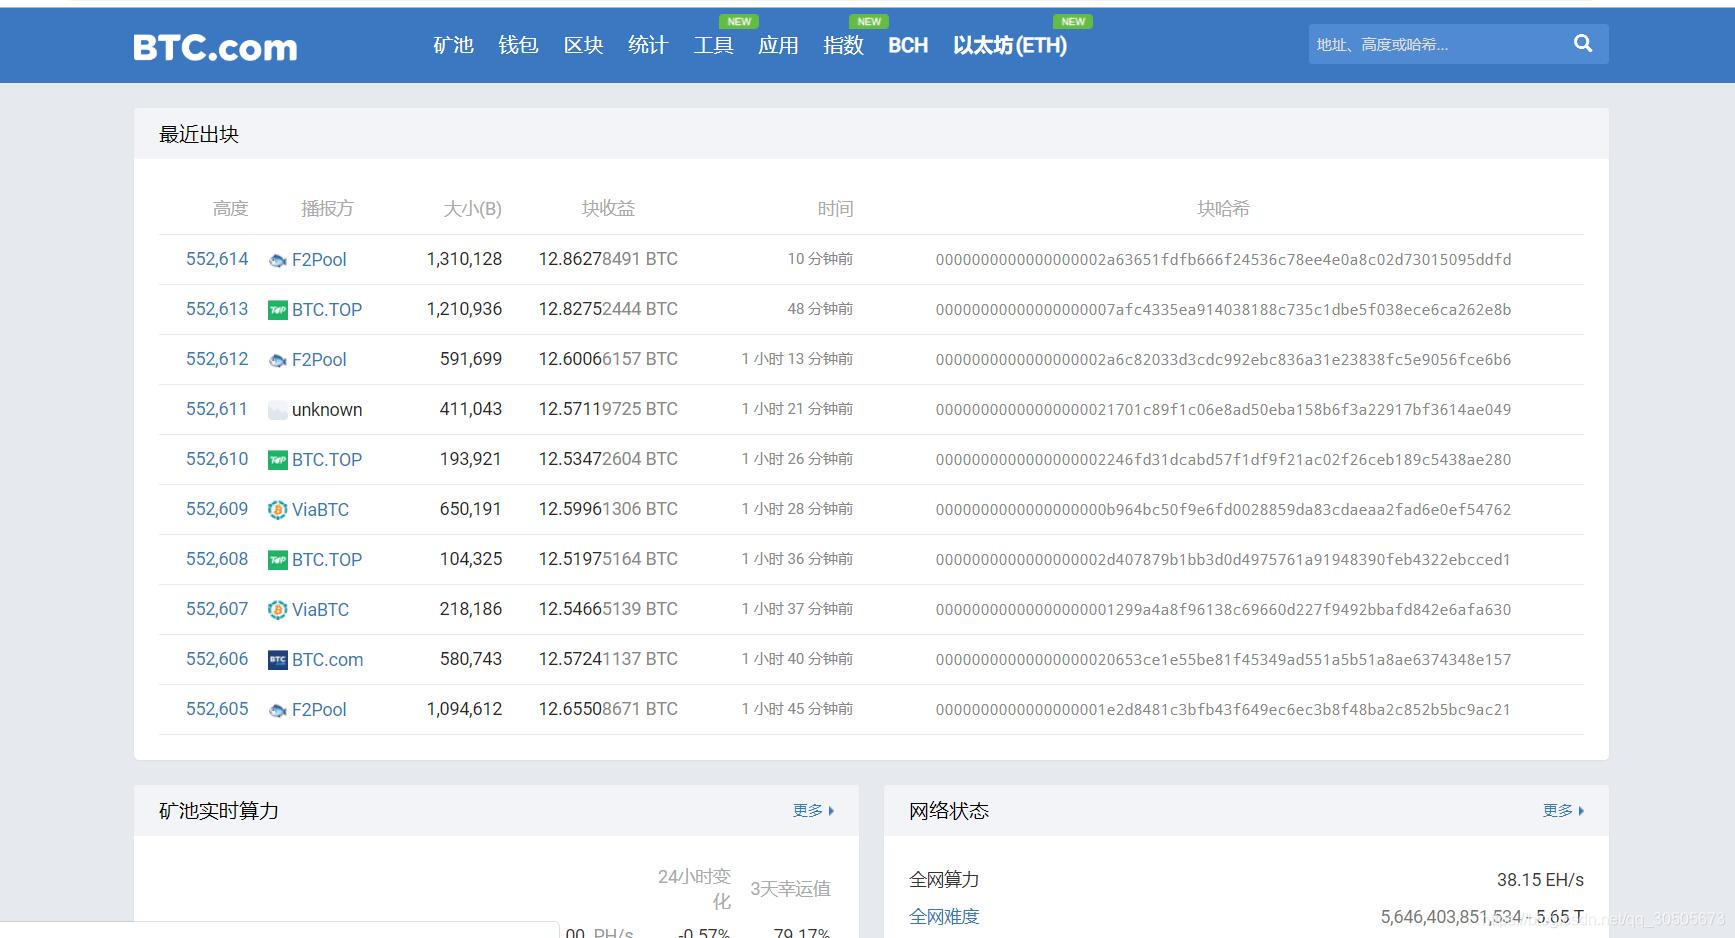
Task: Open the 工具 menu
Action: [x=713, y=45]
